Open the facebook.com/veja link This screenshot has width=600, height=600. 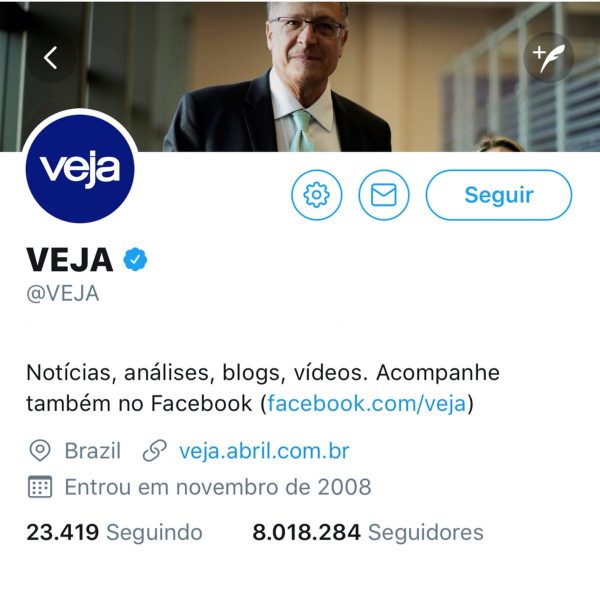(367, 404)
